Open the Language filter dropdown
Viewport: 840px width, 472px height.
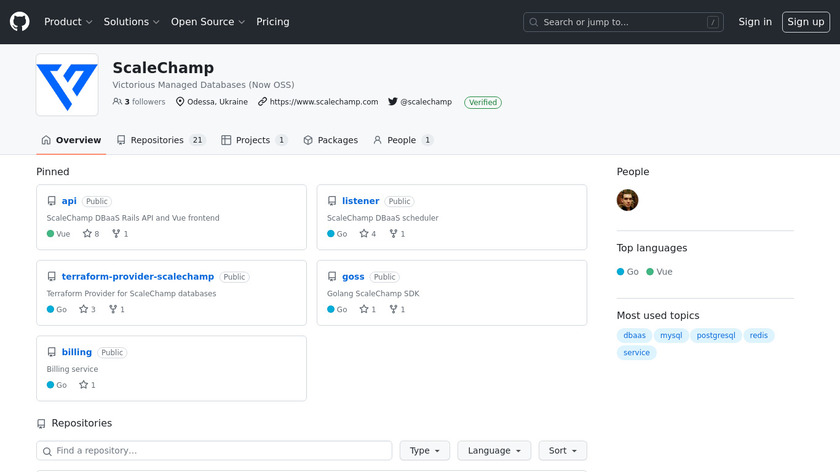coord(494,451)
